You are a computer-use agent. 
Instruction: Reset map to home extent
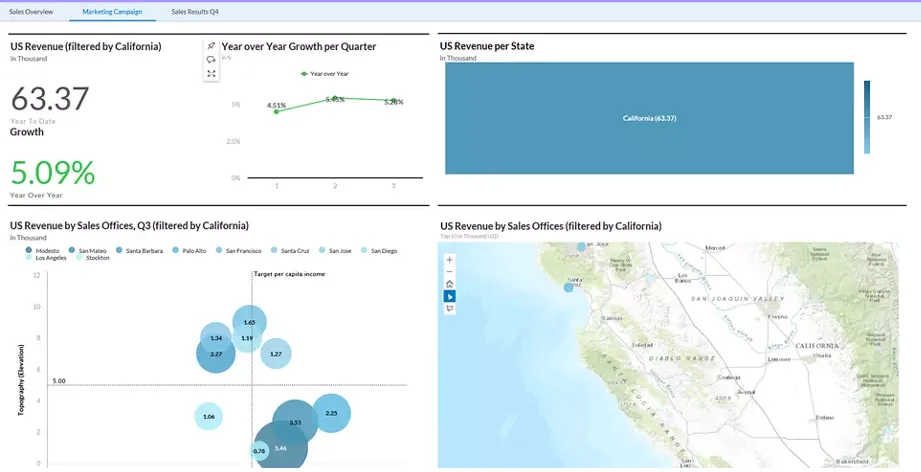tap(449, 284)
